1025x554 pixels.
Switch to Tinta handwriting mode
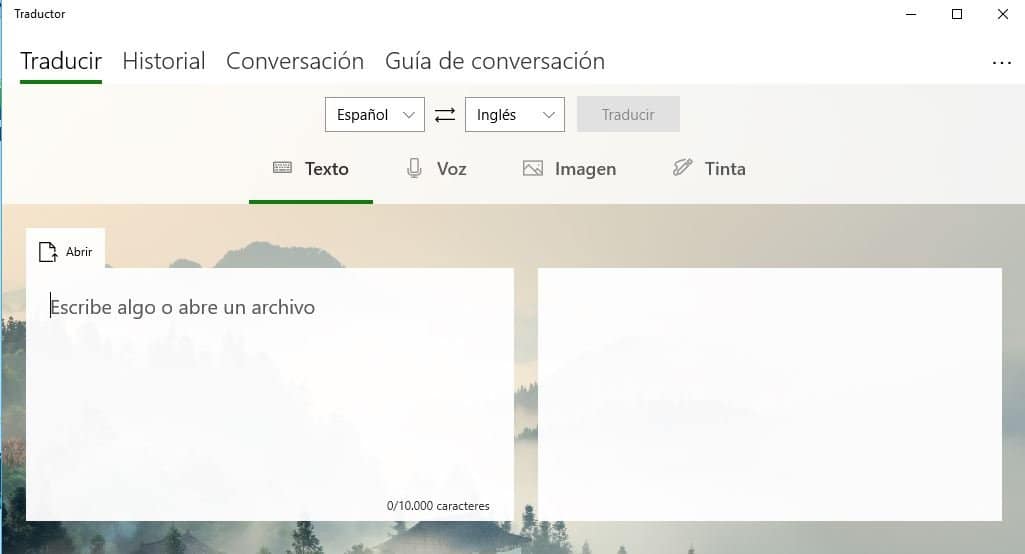point(709,169)
